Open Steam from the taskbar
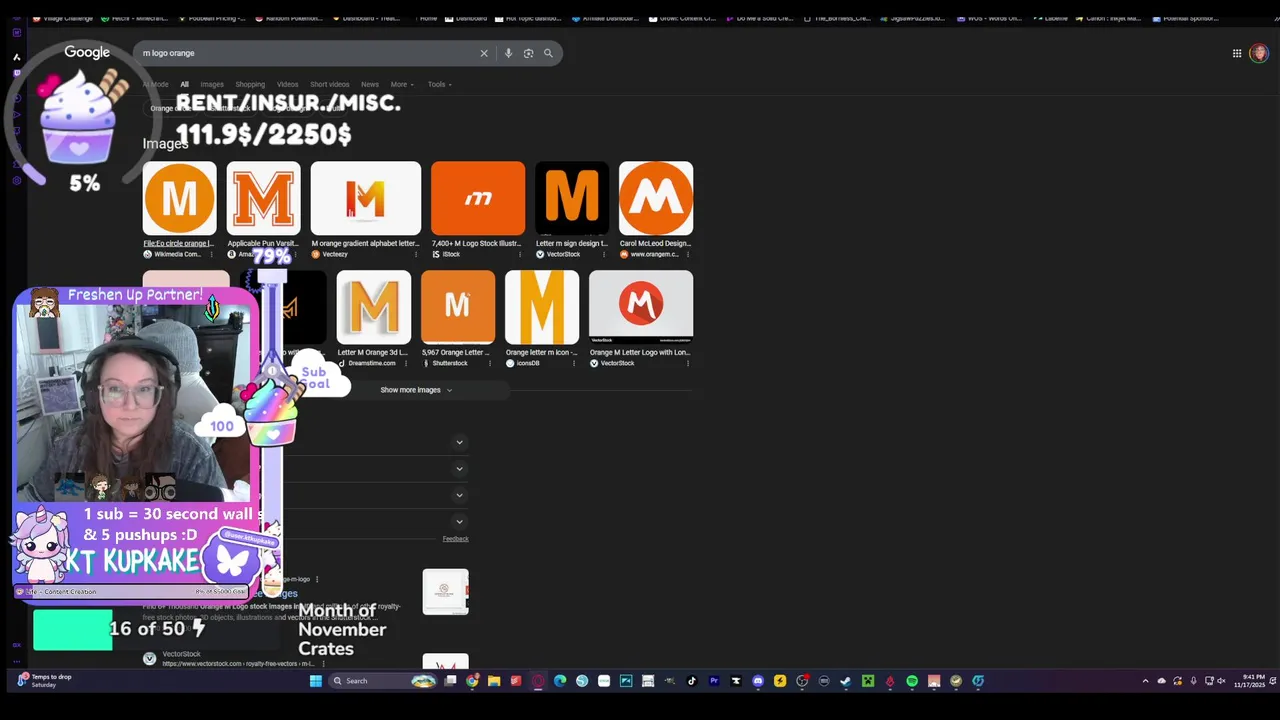The width and height of the screenshot is (1280, 720). (846, 681)
